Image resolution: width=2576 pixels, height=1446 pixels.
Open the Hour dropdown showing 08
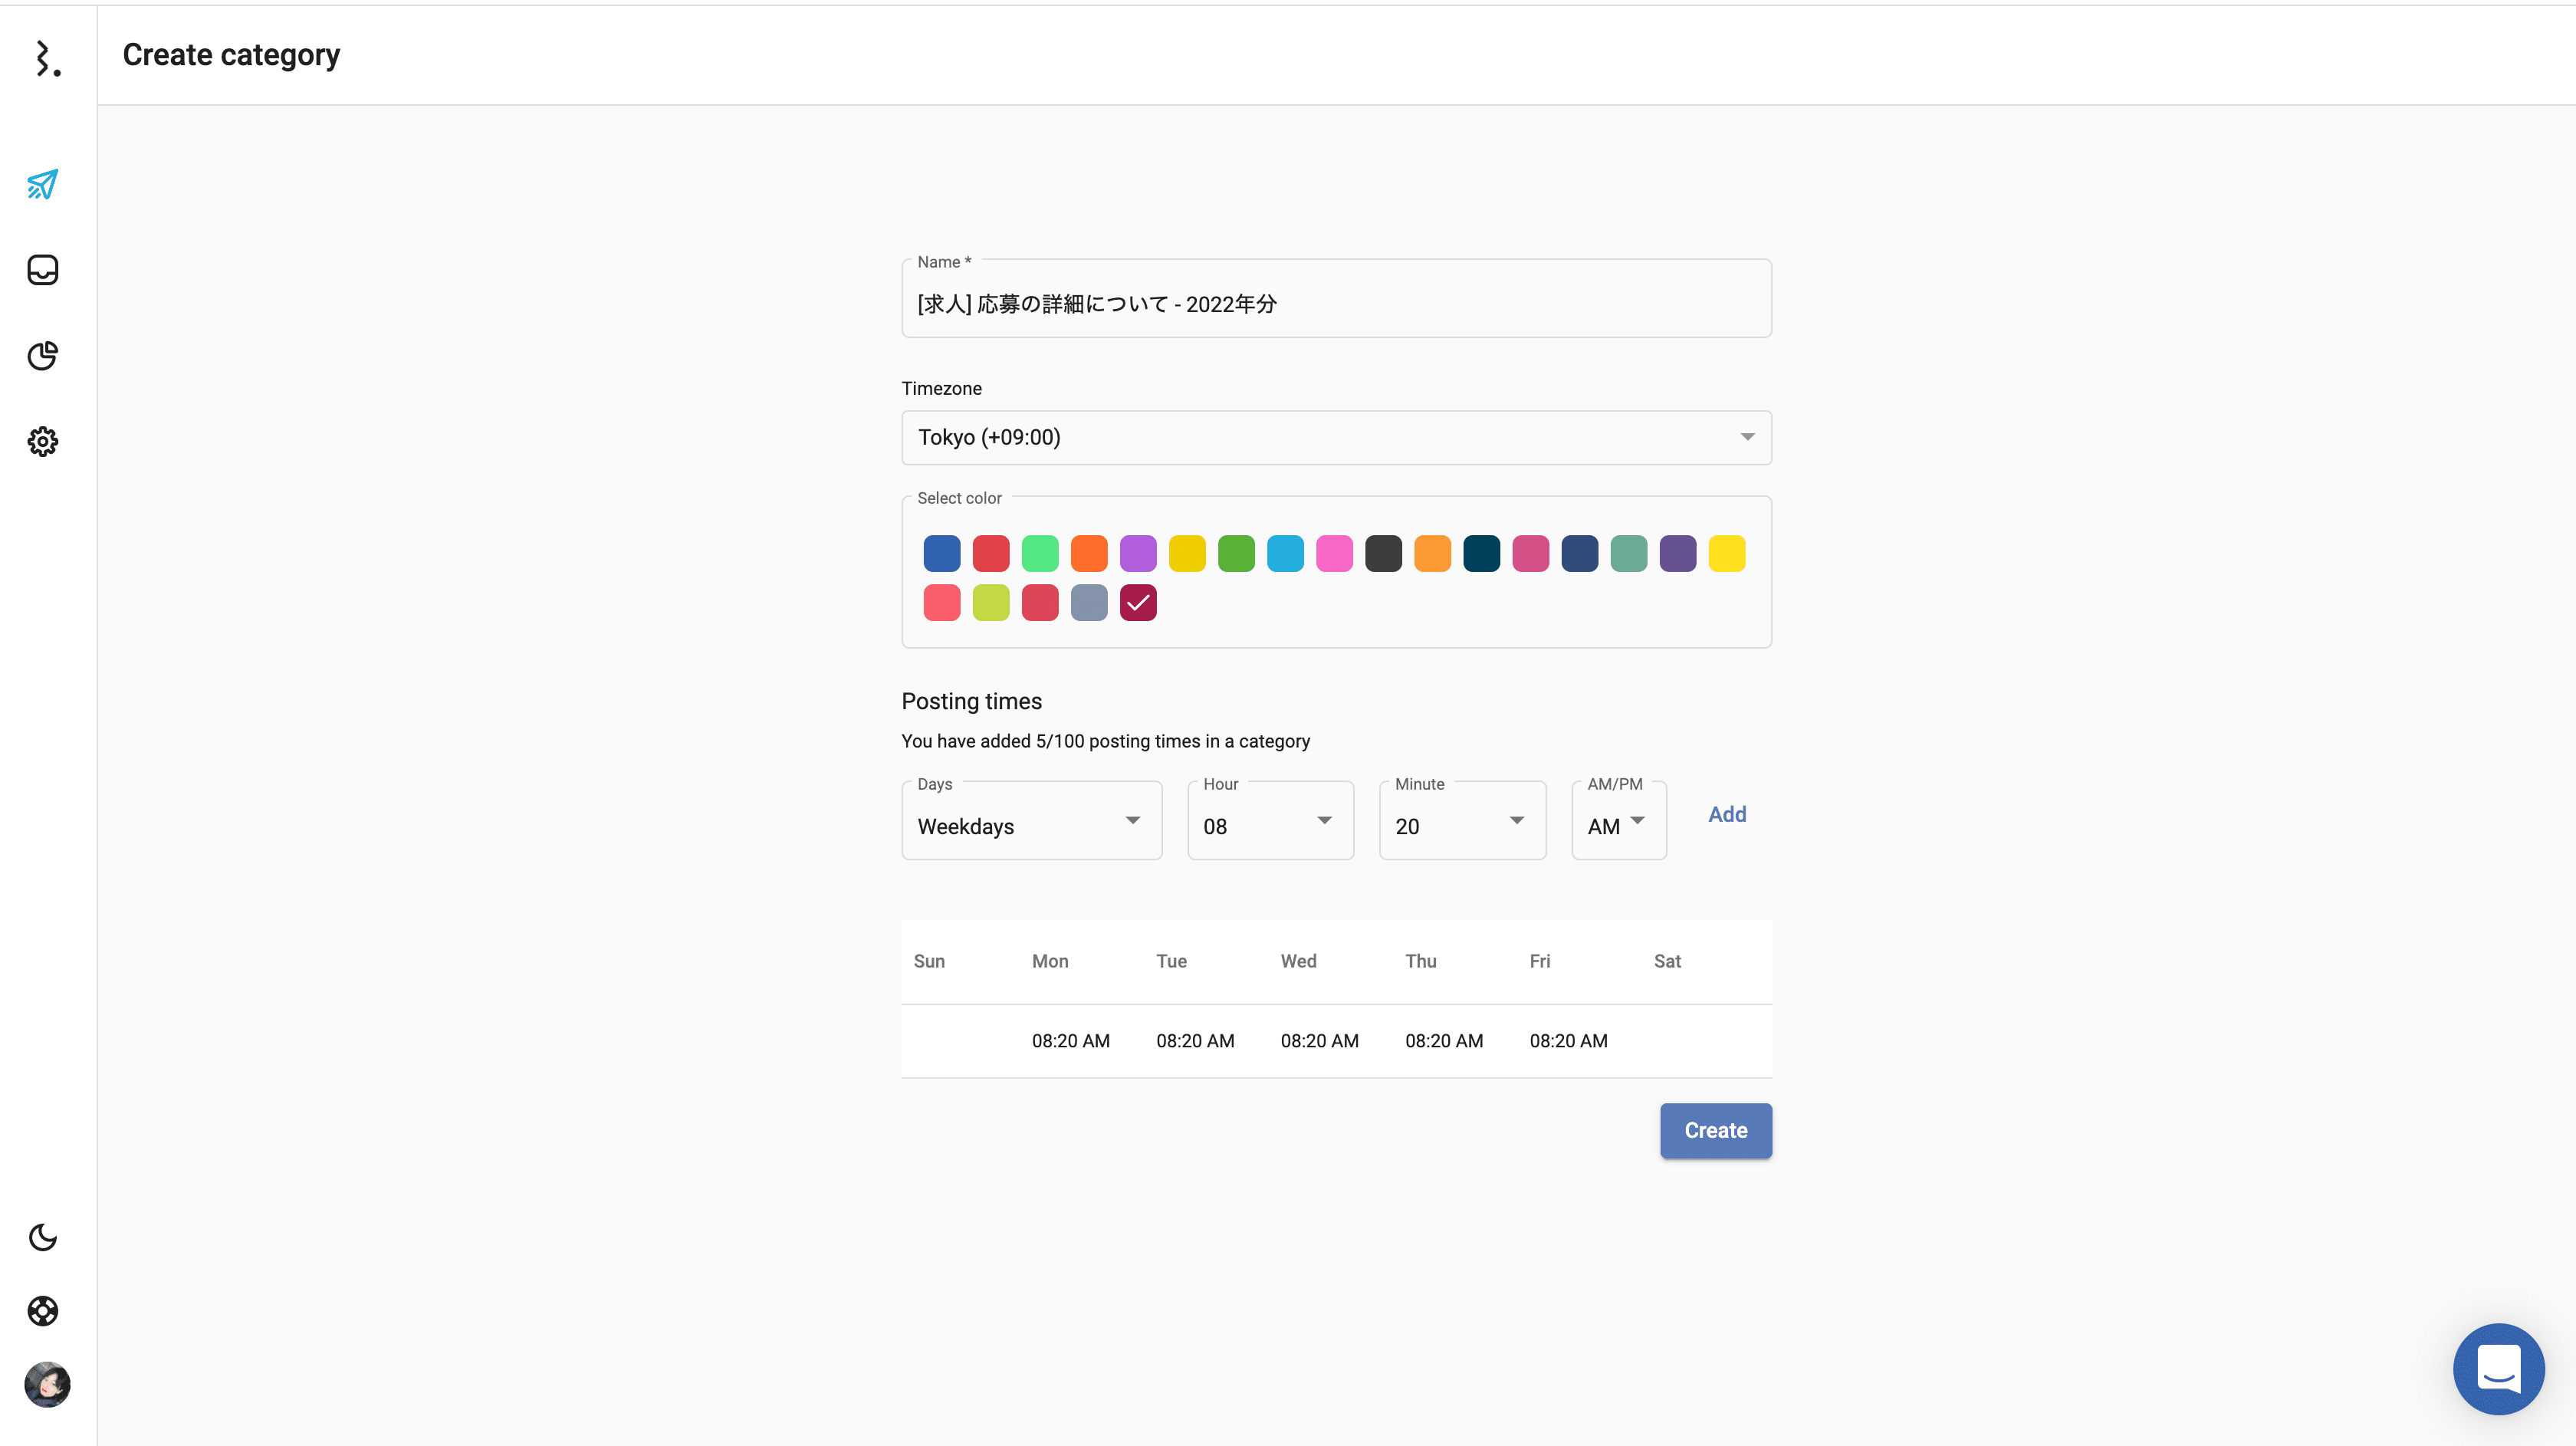(1270, 820)
